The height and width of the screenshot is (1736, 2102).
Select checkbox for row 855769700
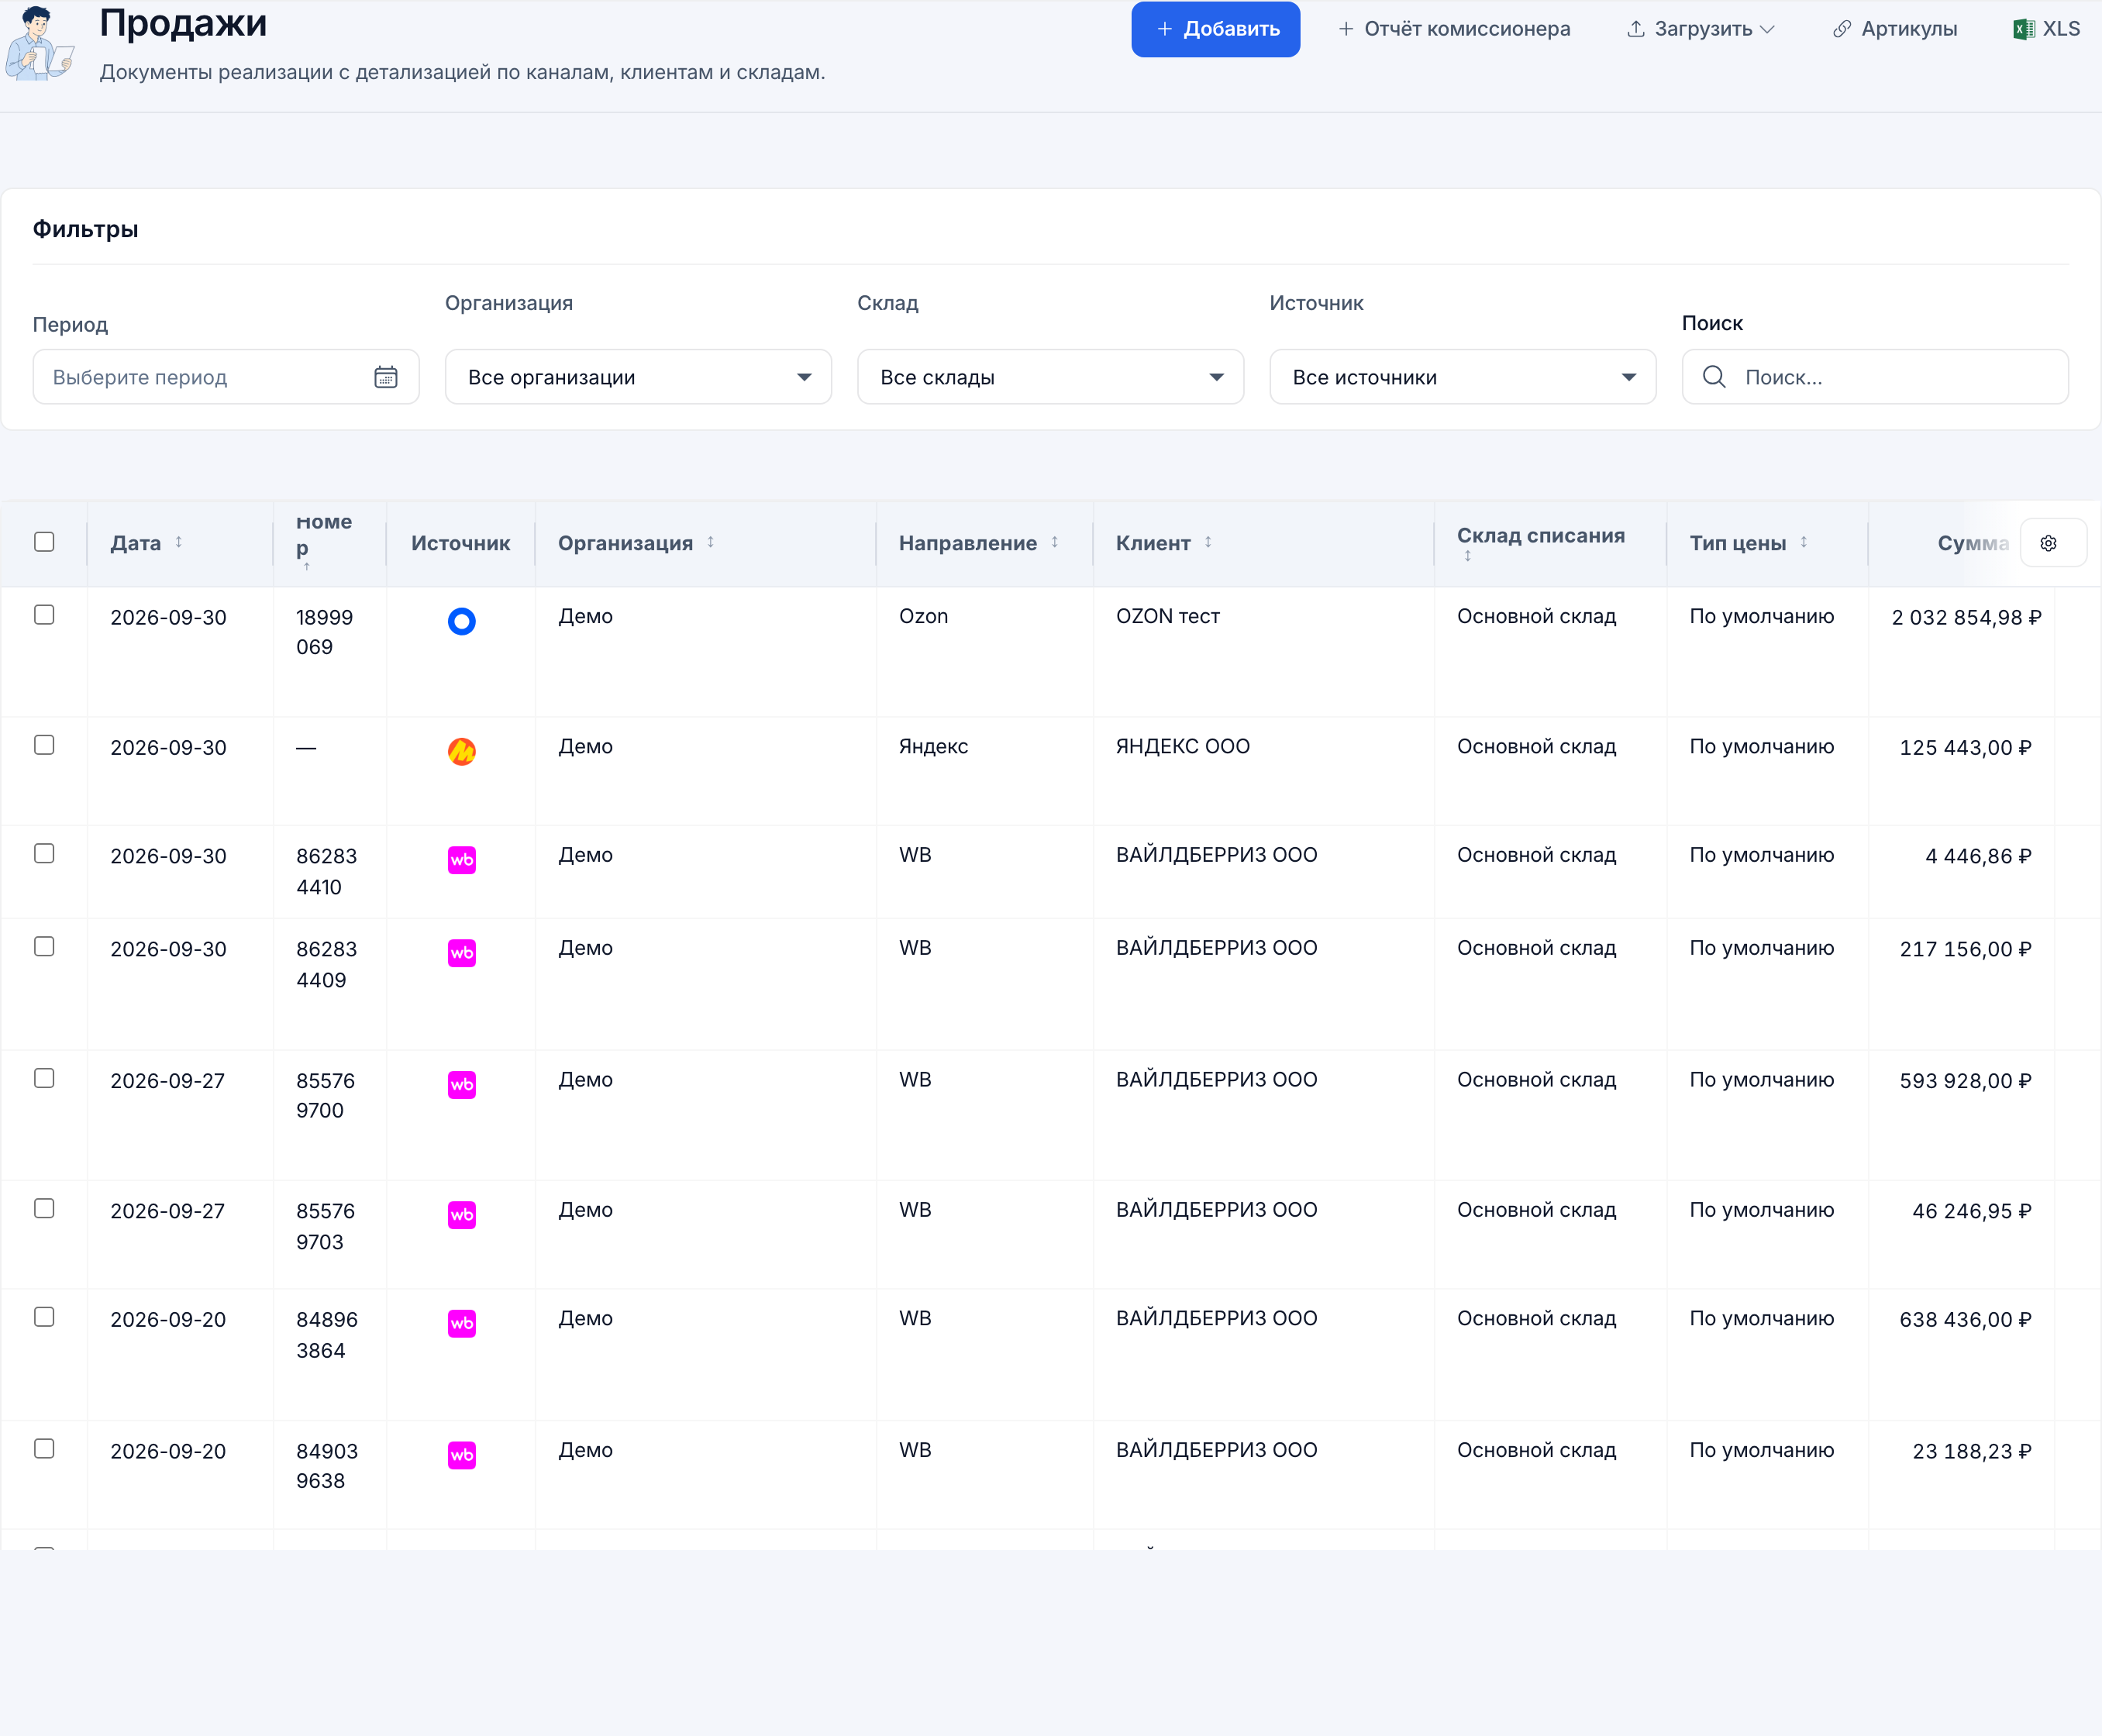point(44,1078)
